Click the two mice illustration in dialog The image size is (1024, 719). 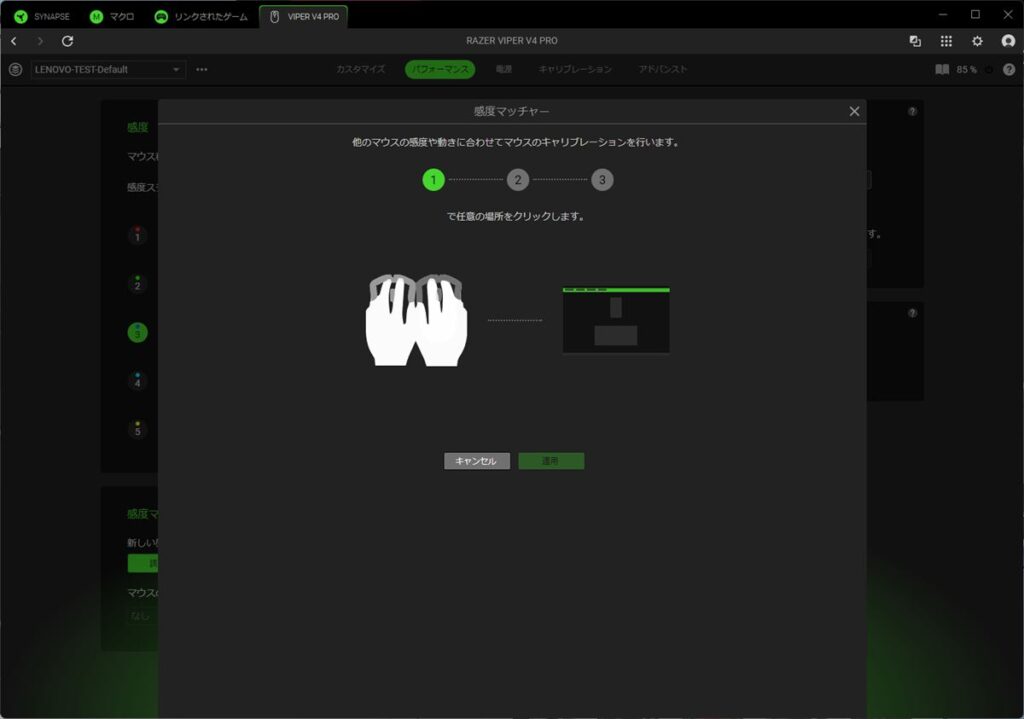(x=415, y=319)
